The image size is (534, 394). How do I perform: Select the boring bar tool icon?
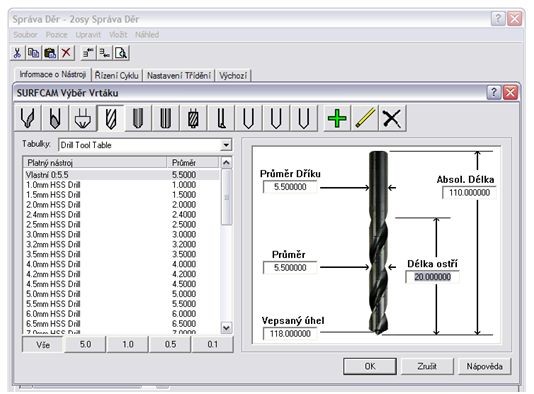coord(221,119)
